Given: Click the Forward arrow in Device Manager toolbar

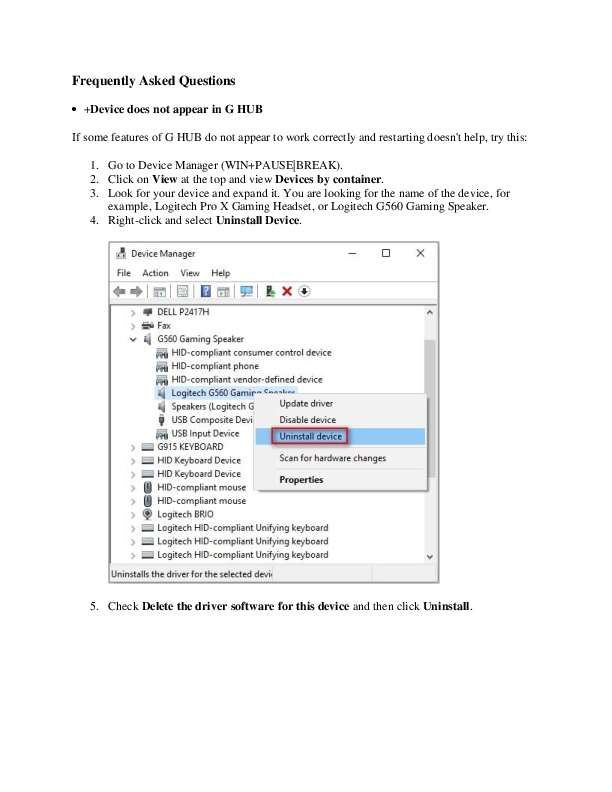Looking at the screenshot, I should coord(136,291).
